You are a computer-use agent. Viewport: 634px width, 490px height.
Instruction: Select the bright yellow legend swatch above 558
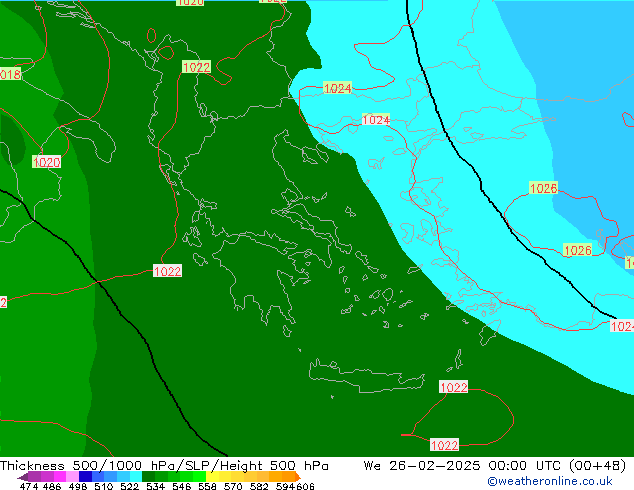coord(212,476)
